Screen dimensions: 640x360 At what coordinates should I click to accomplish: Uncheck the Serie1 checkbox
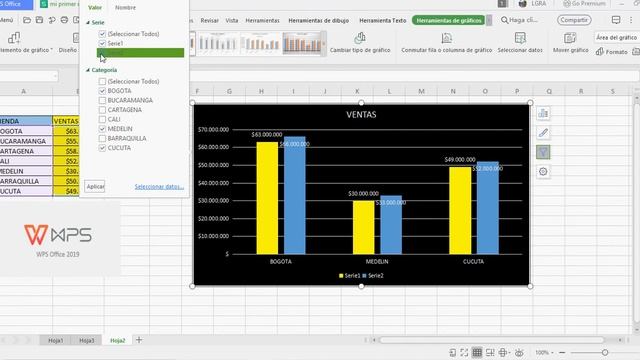click(102, 43)
